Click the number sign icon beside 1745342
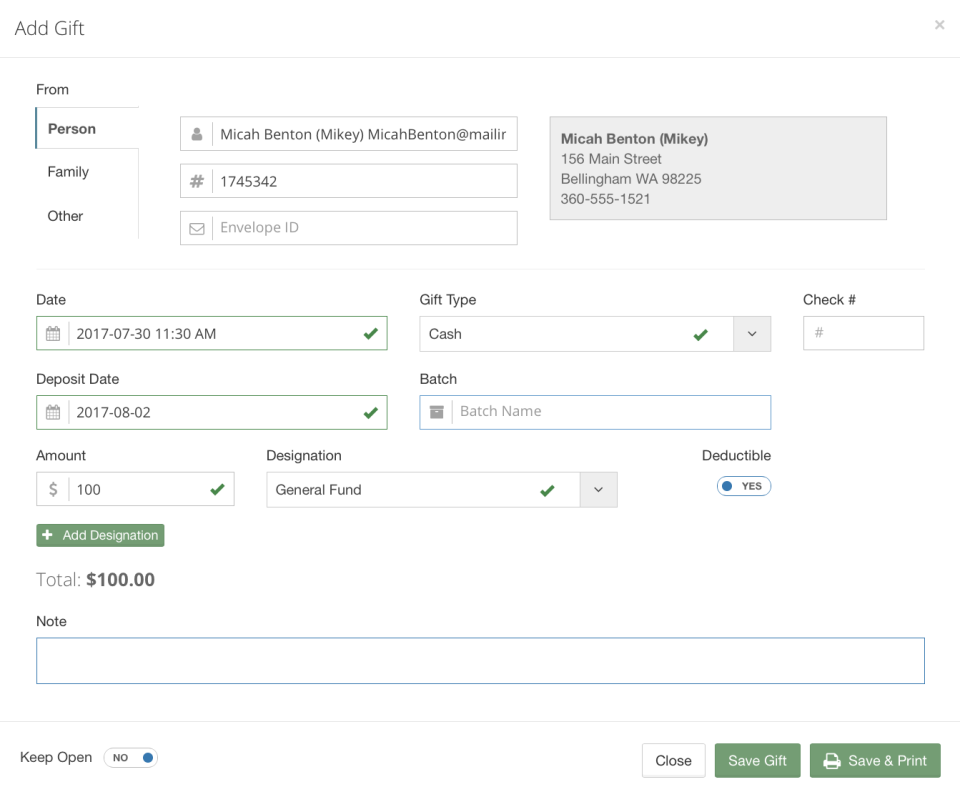The image size is (960, 797). [x=197, y=180]
